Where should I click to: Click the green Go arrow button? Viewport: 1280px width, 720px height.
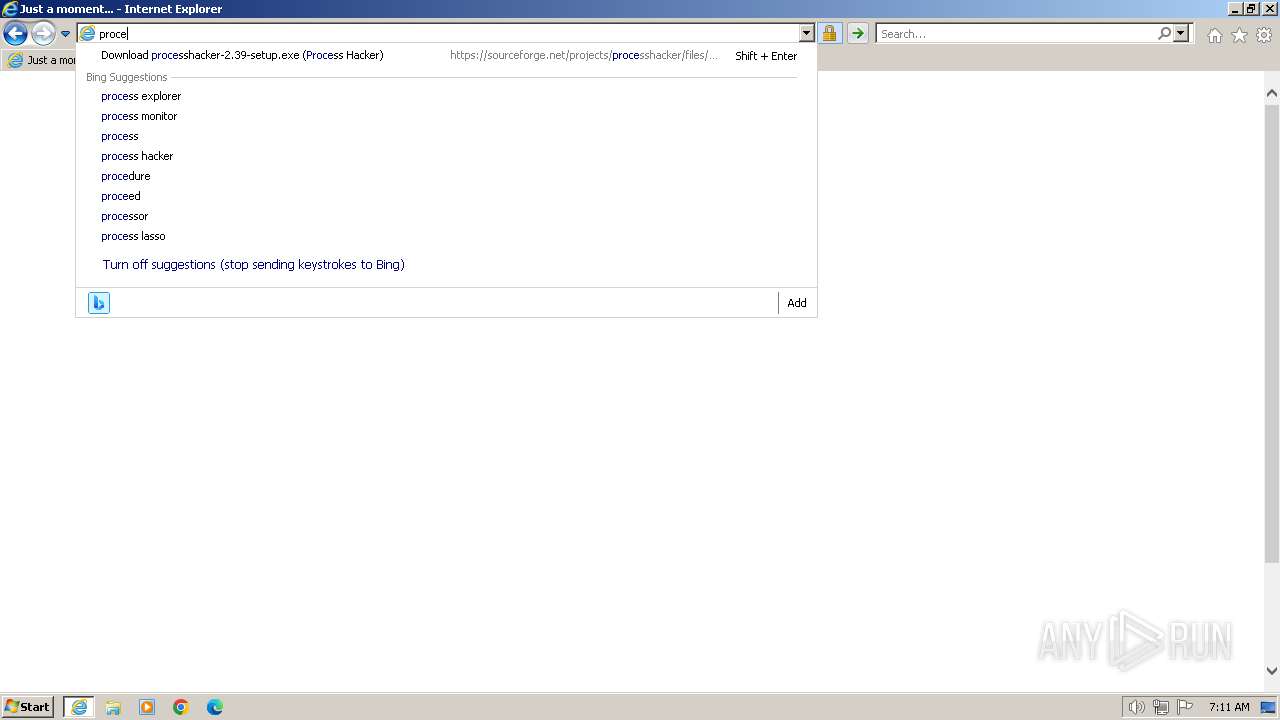point(857,34)
